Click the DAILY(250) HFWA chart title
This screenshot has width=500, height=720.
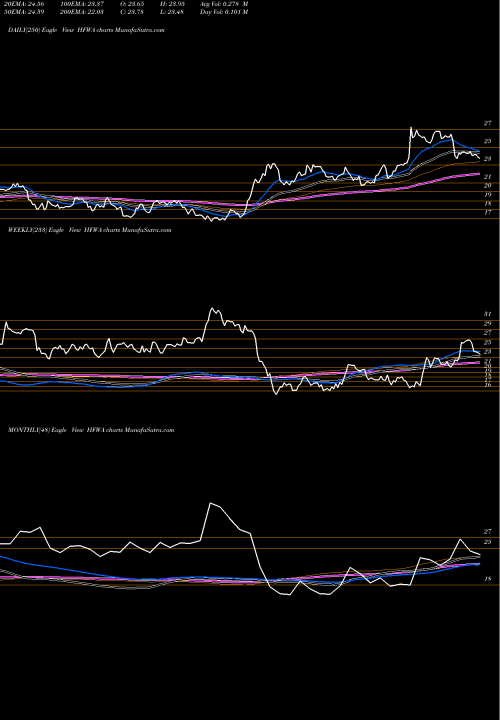(86, 30)
